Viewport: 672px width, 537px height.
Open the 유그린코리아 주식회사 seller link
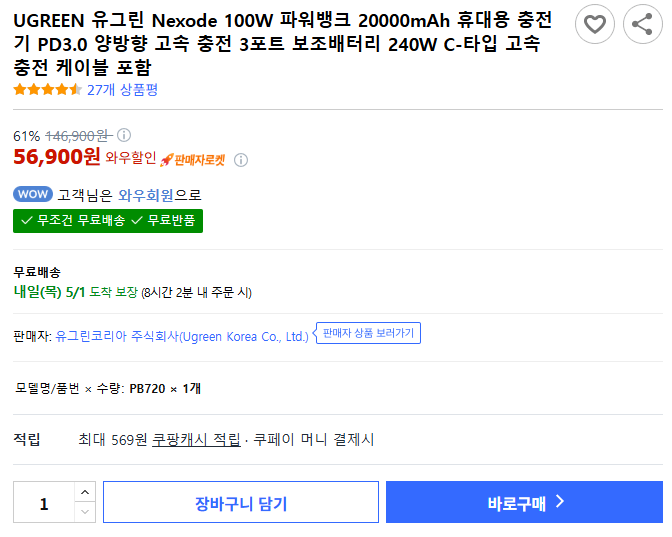tap(182, 337)
